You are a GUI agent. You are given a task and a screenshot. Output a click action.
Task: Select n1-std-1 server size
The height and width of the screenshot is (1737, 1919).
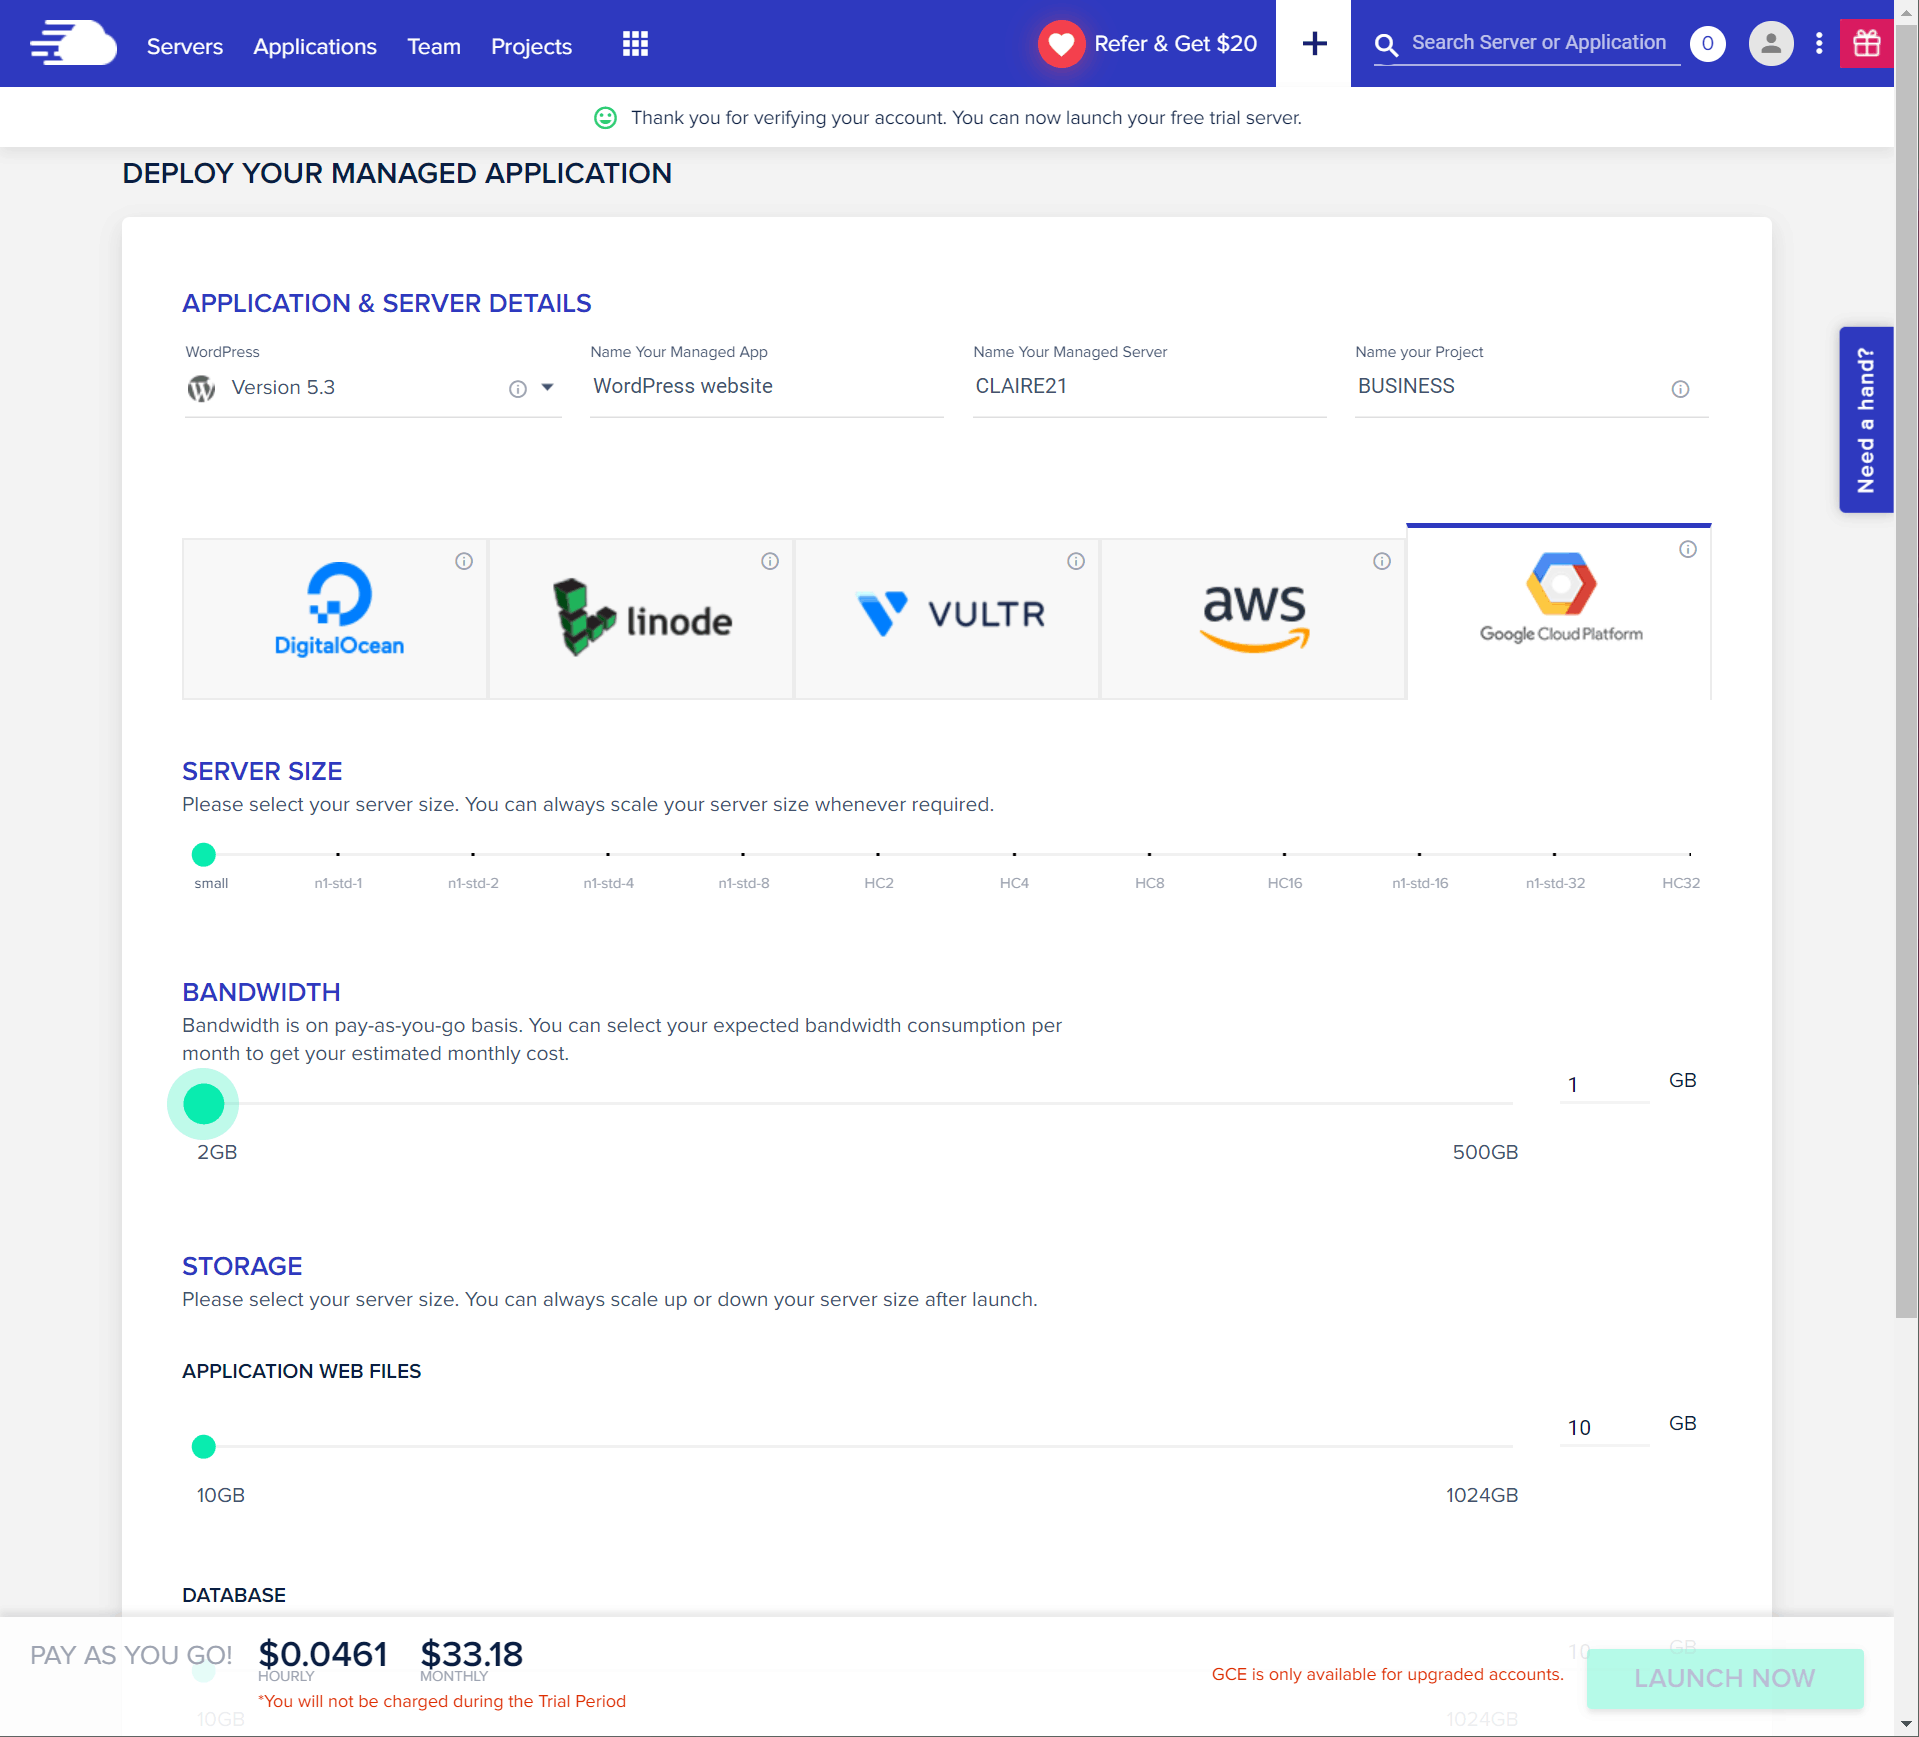tap(338, 883)
